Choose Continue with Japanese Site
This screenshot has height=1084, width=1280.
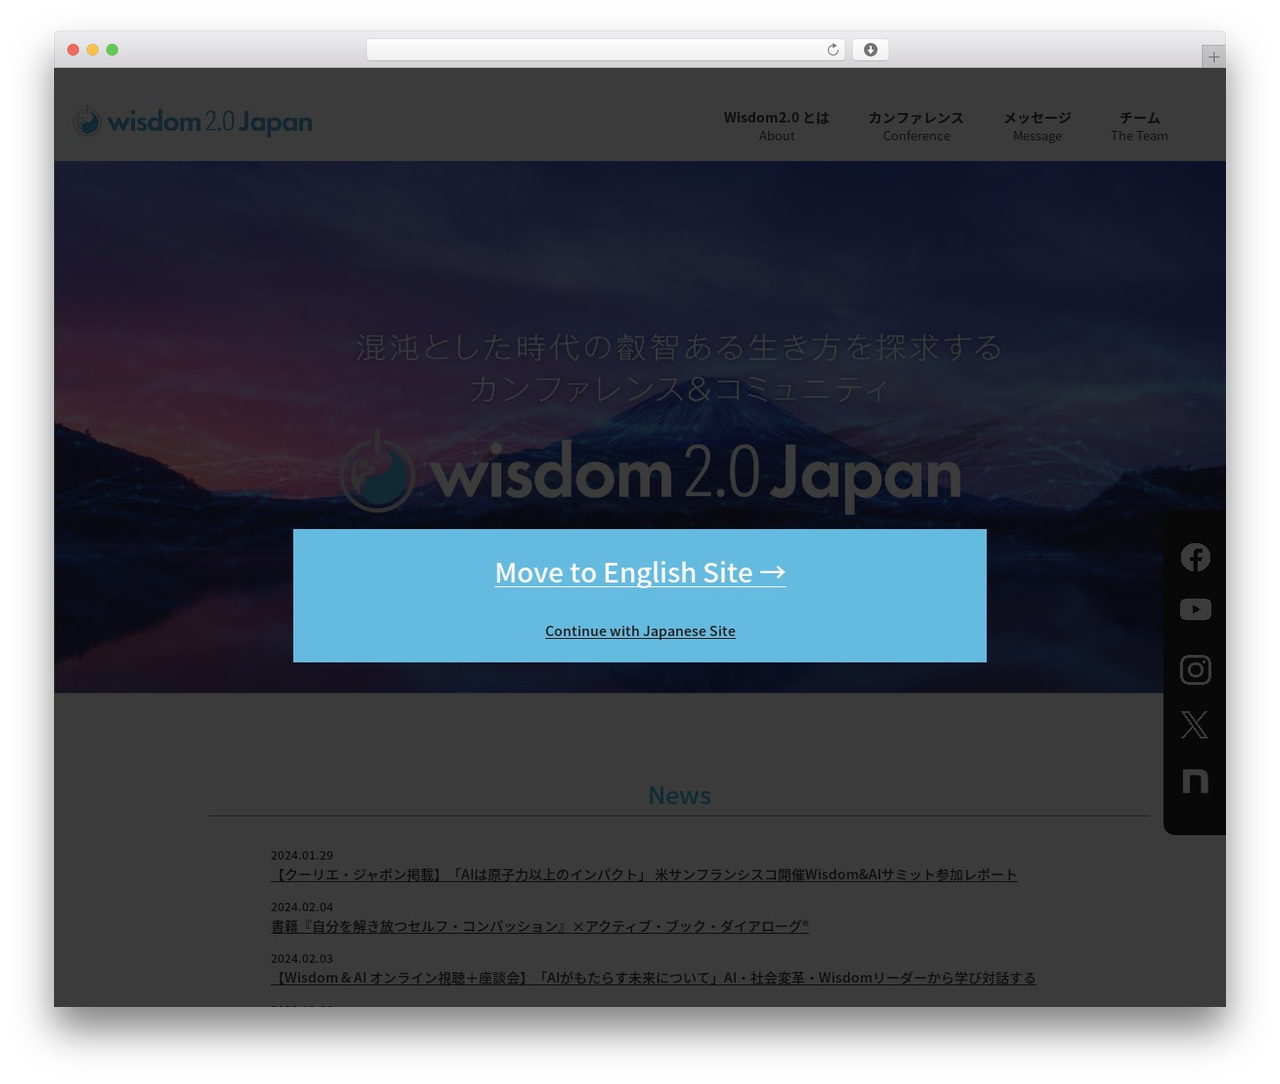click(x=640, y=631)
